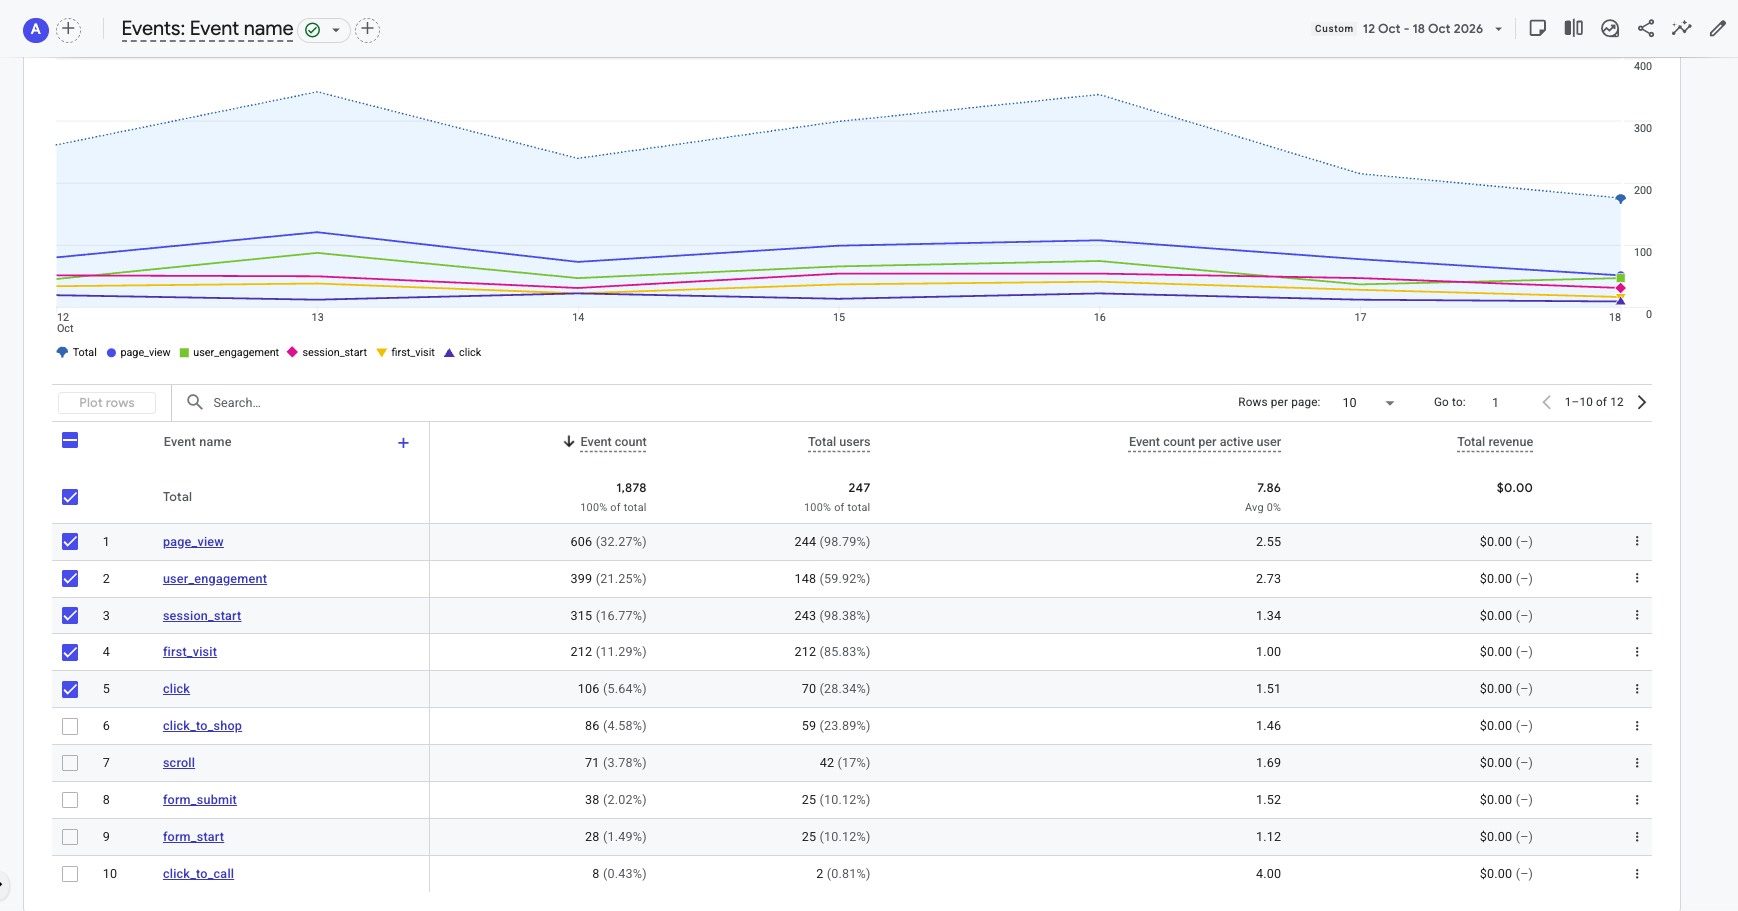
Task: Uncheck the Total row checkbox
Action: 70,497
